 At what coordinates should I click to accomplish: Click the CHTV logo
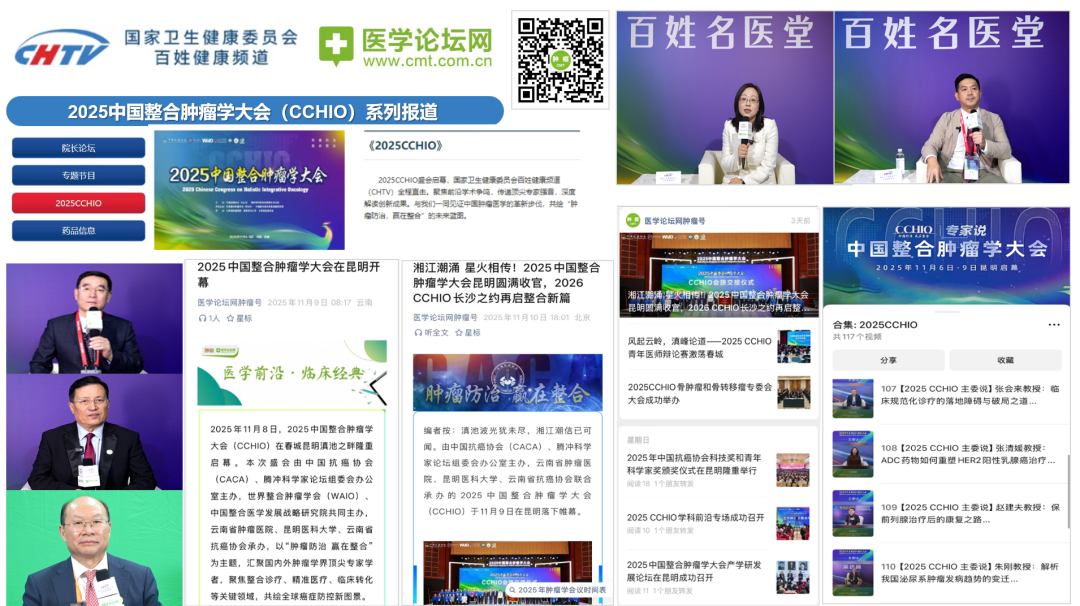pos(62,48)
